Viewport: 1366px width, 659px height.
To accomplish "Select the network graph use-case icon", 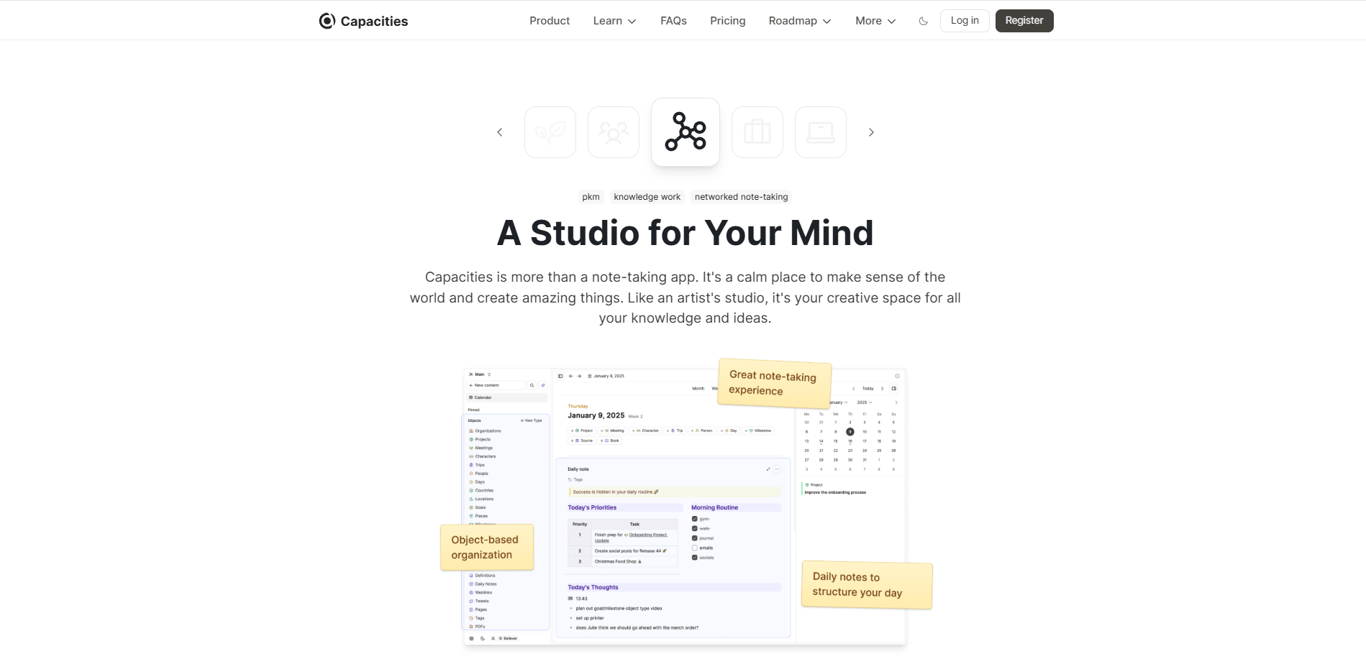I will point(685,132).
